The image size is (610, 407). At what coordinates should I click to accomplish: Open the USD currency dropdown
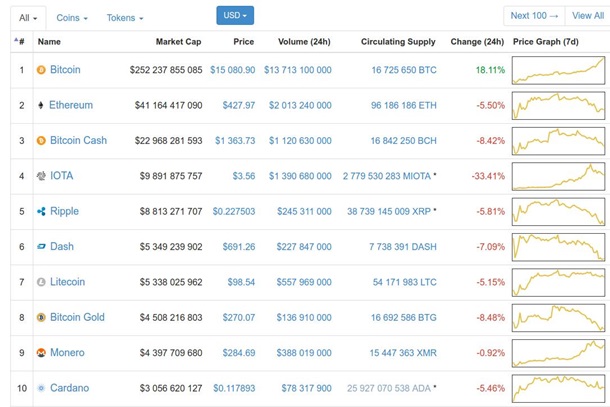(235, 16)
